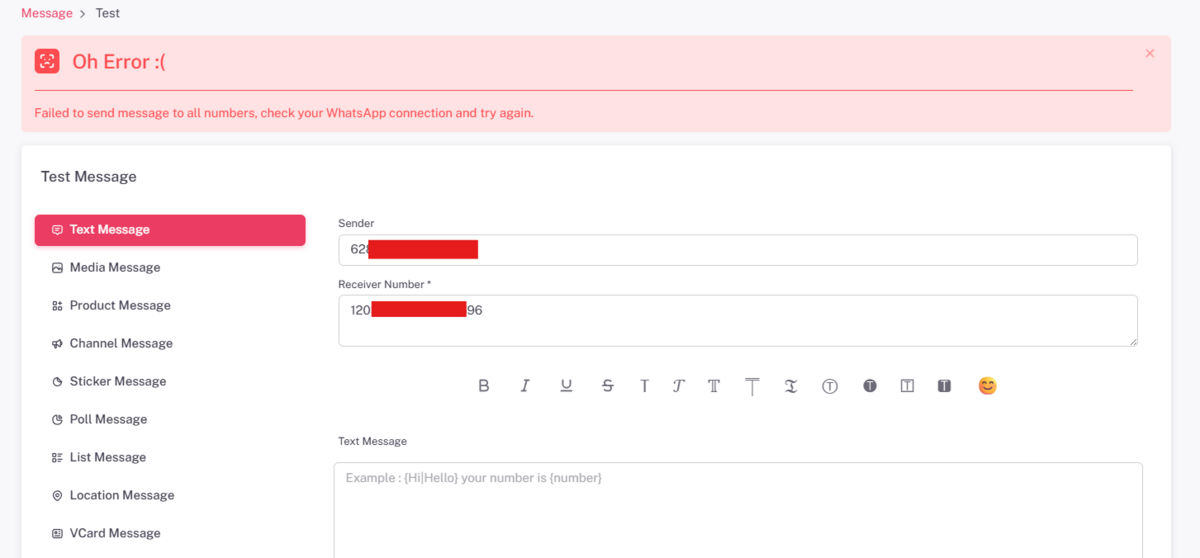Open the emoji picker
Screen dimensions: 1200x558
987,386
